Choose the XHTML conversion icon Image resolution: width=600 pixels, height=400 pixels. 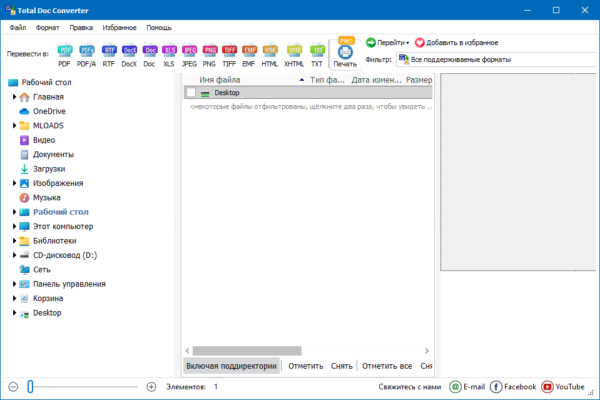click(294, 50)
